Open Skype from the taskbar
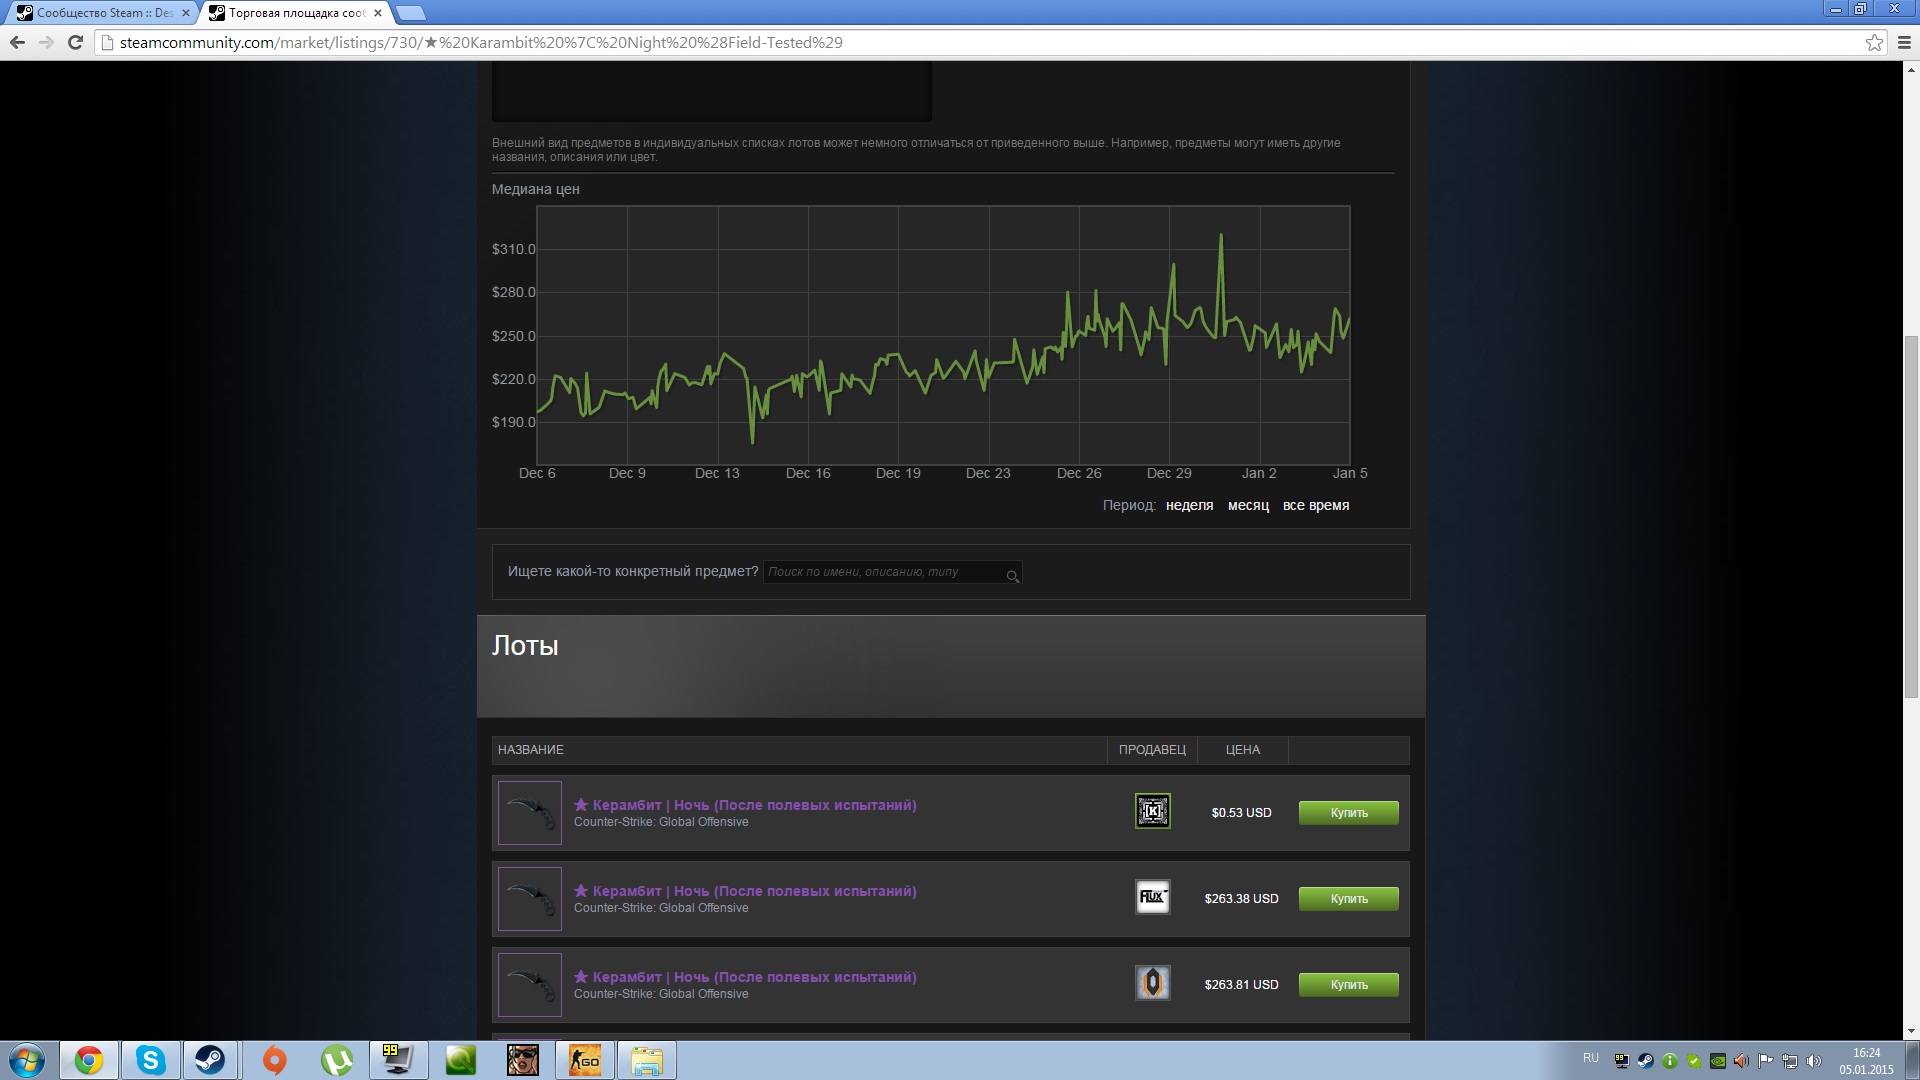1920x1080 pixels. click(x=150, y=1060)
